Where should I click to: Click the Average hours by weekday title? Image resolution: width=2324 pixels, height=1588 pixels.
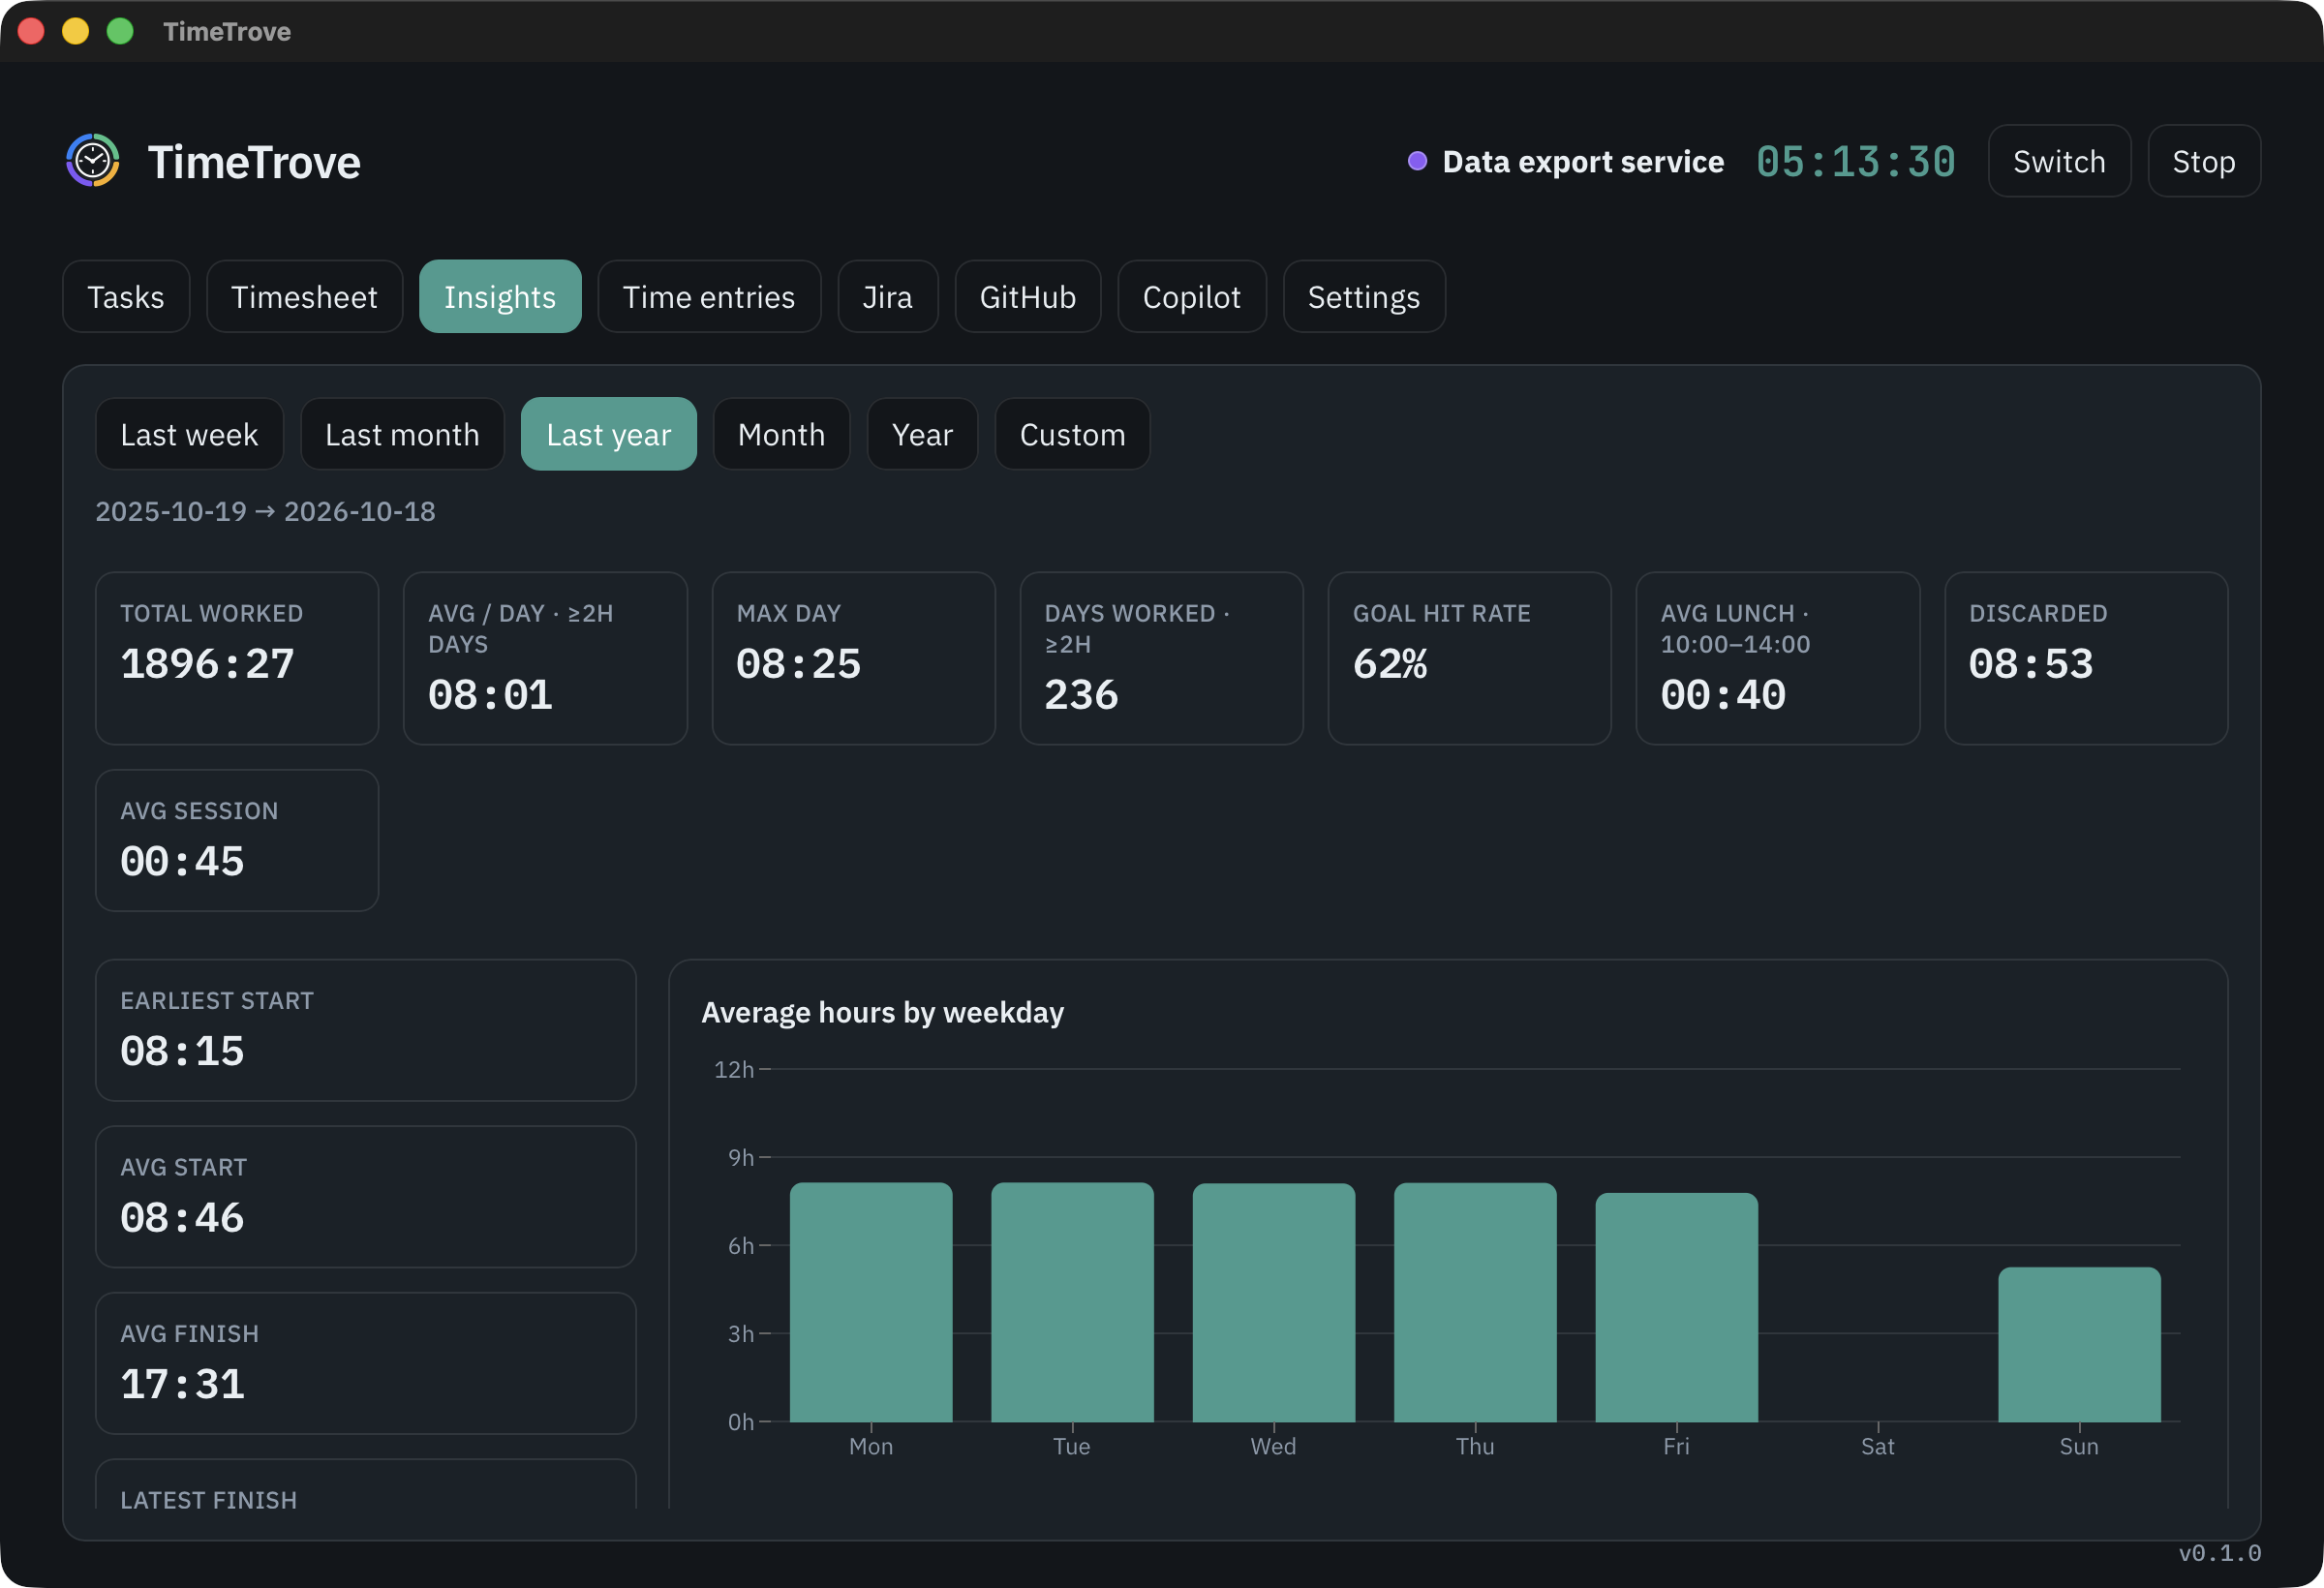882,1012
